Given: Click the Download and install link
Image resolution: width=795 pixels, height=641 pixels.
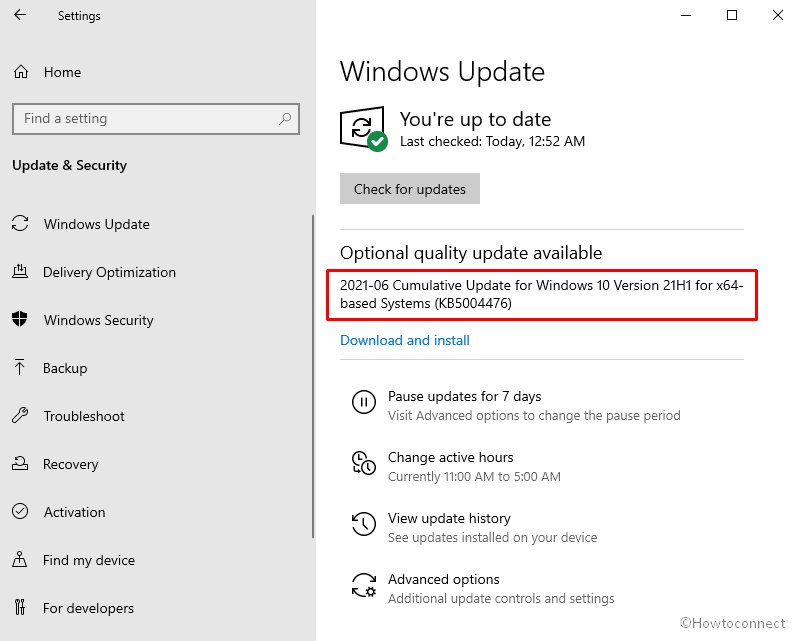Looking at the screenshot, I should point(405,340).
